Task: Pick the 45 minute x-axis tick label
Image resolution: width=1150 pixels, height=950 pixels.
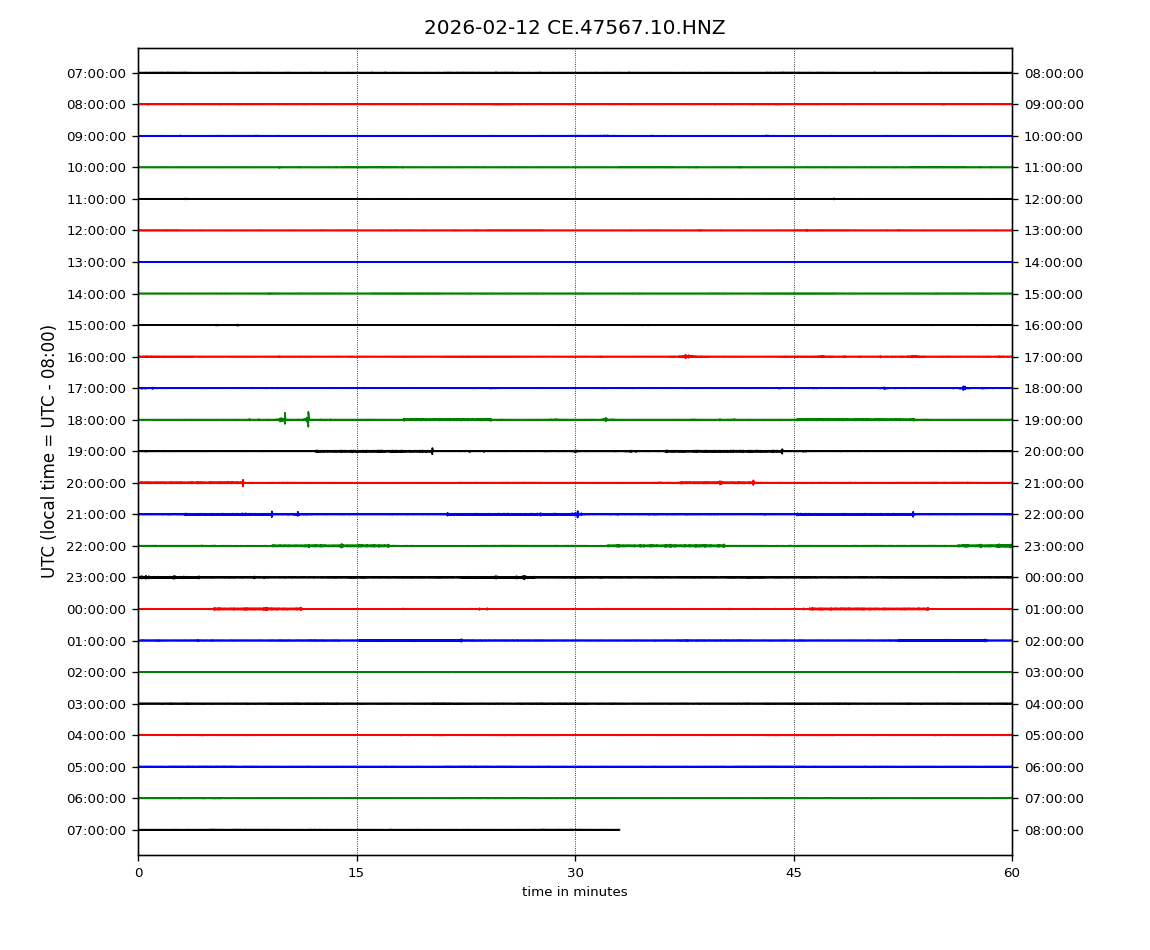Action: 793,873
